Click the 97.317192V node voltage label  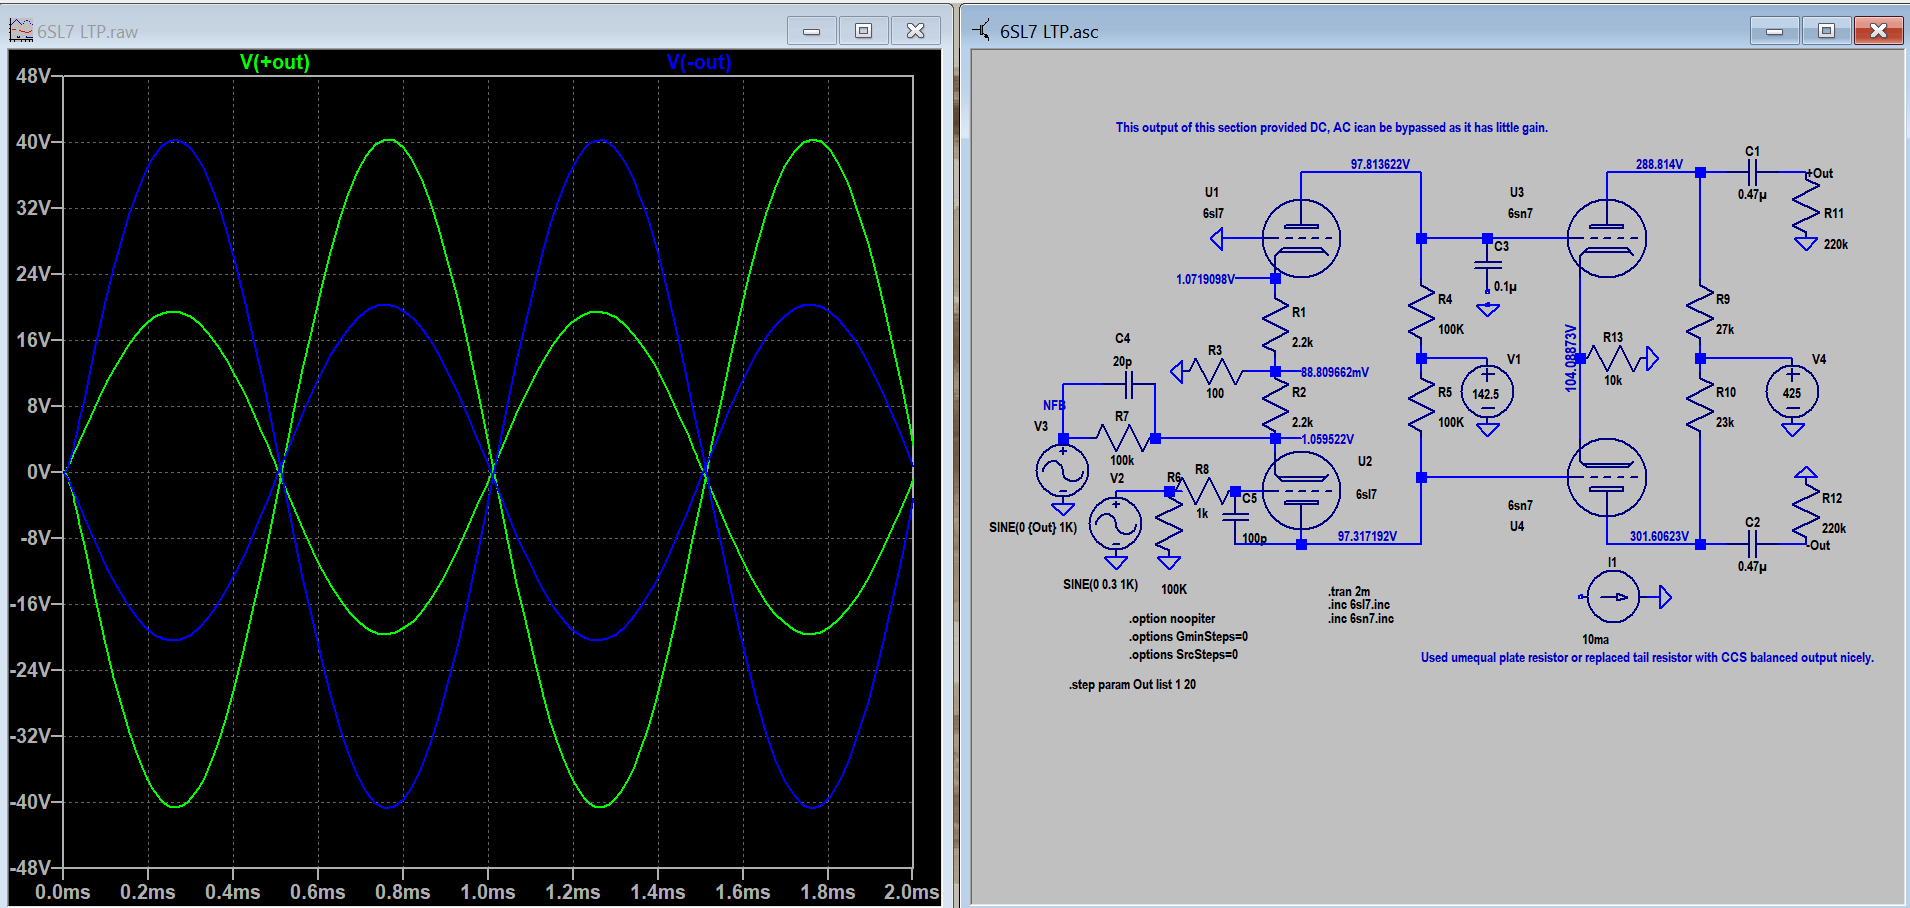1367,537
